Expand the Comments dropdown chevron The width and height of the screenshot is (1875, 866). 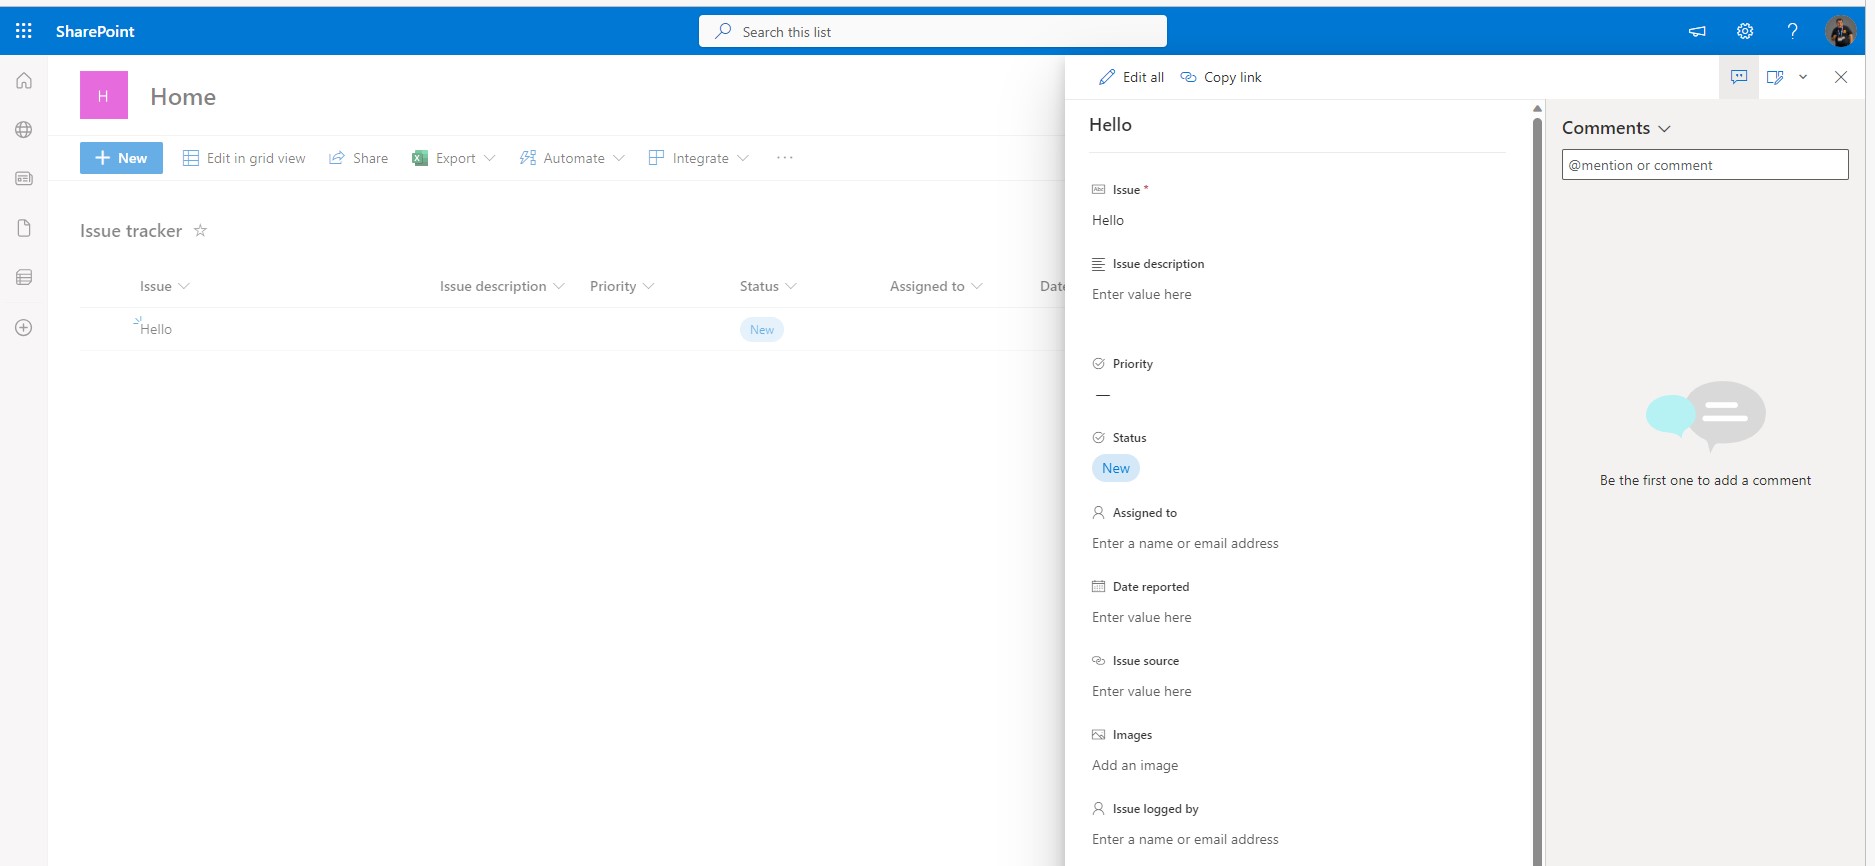1664,129
